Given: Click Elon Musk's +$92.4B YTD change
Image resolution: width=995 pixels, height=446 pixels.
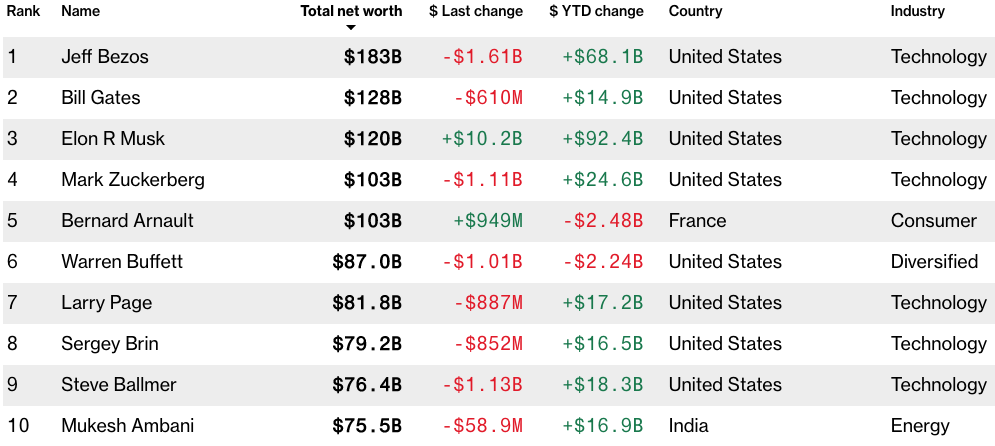Looking at the screenshot, I should (x=602, y=139).
